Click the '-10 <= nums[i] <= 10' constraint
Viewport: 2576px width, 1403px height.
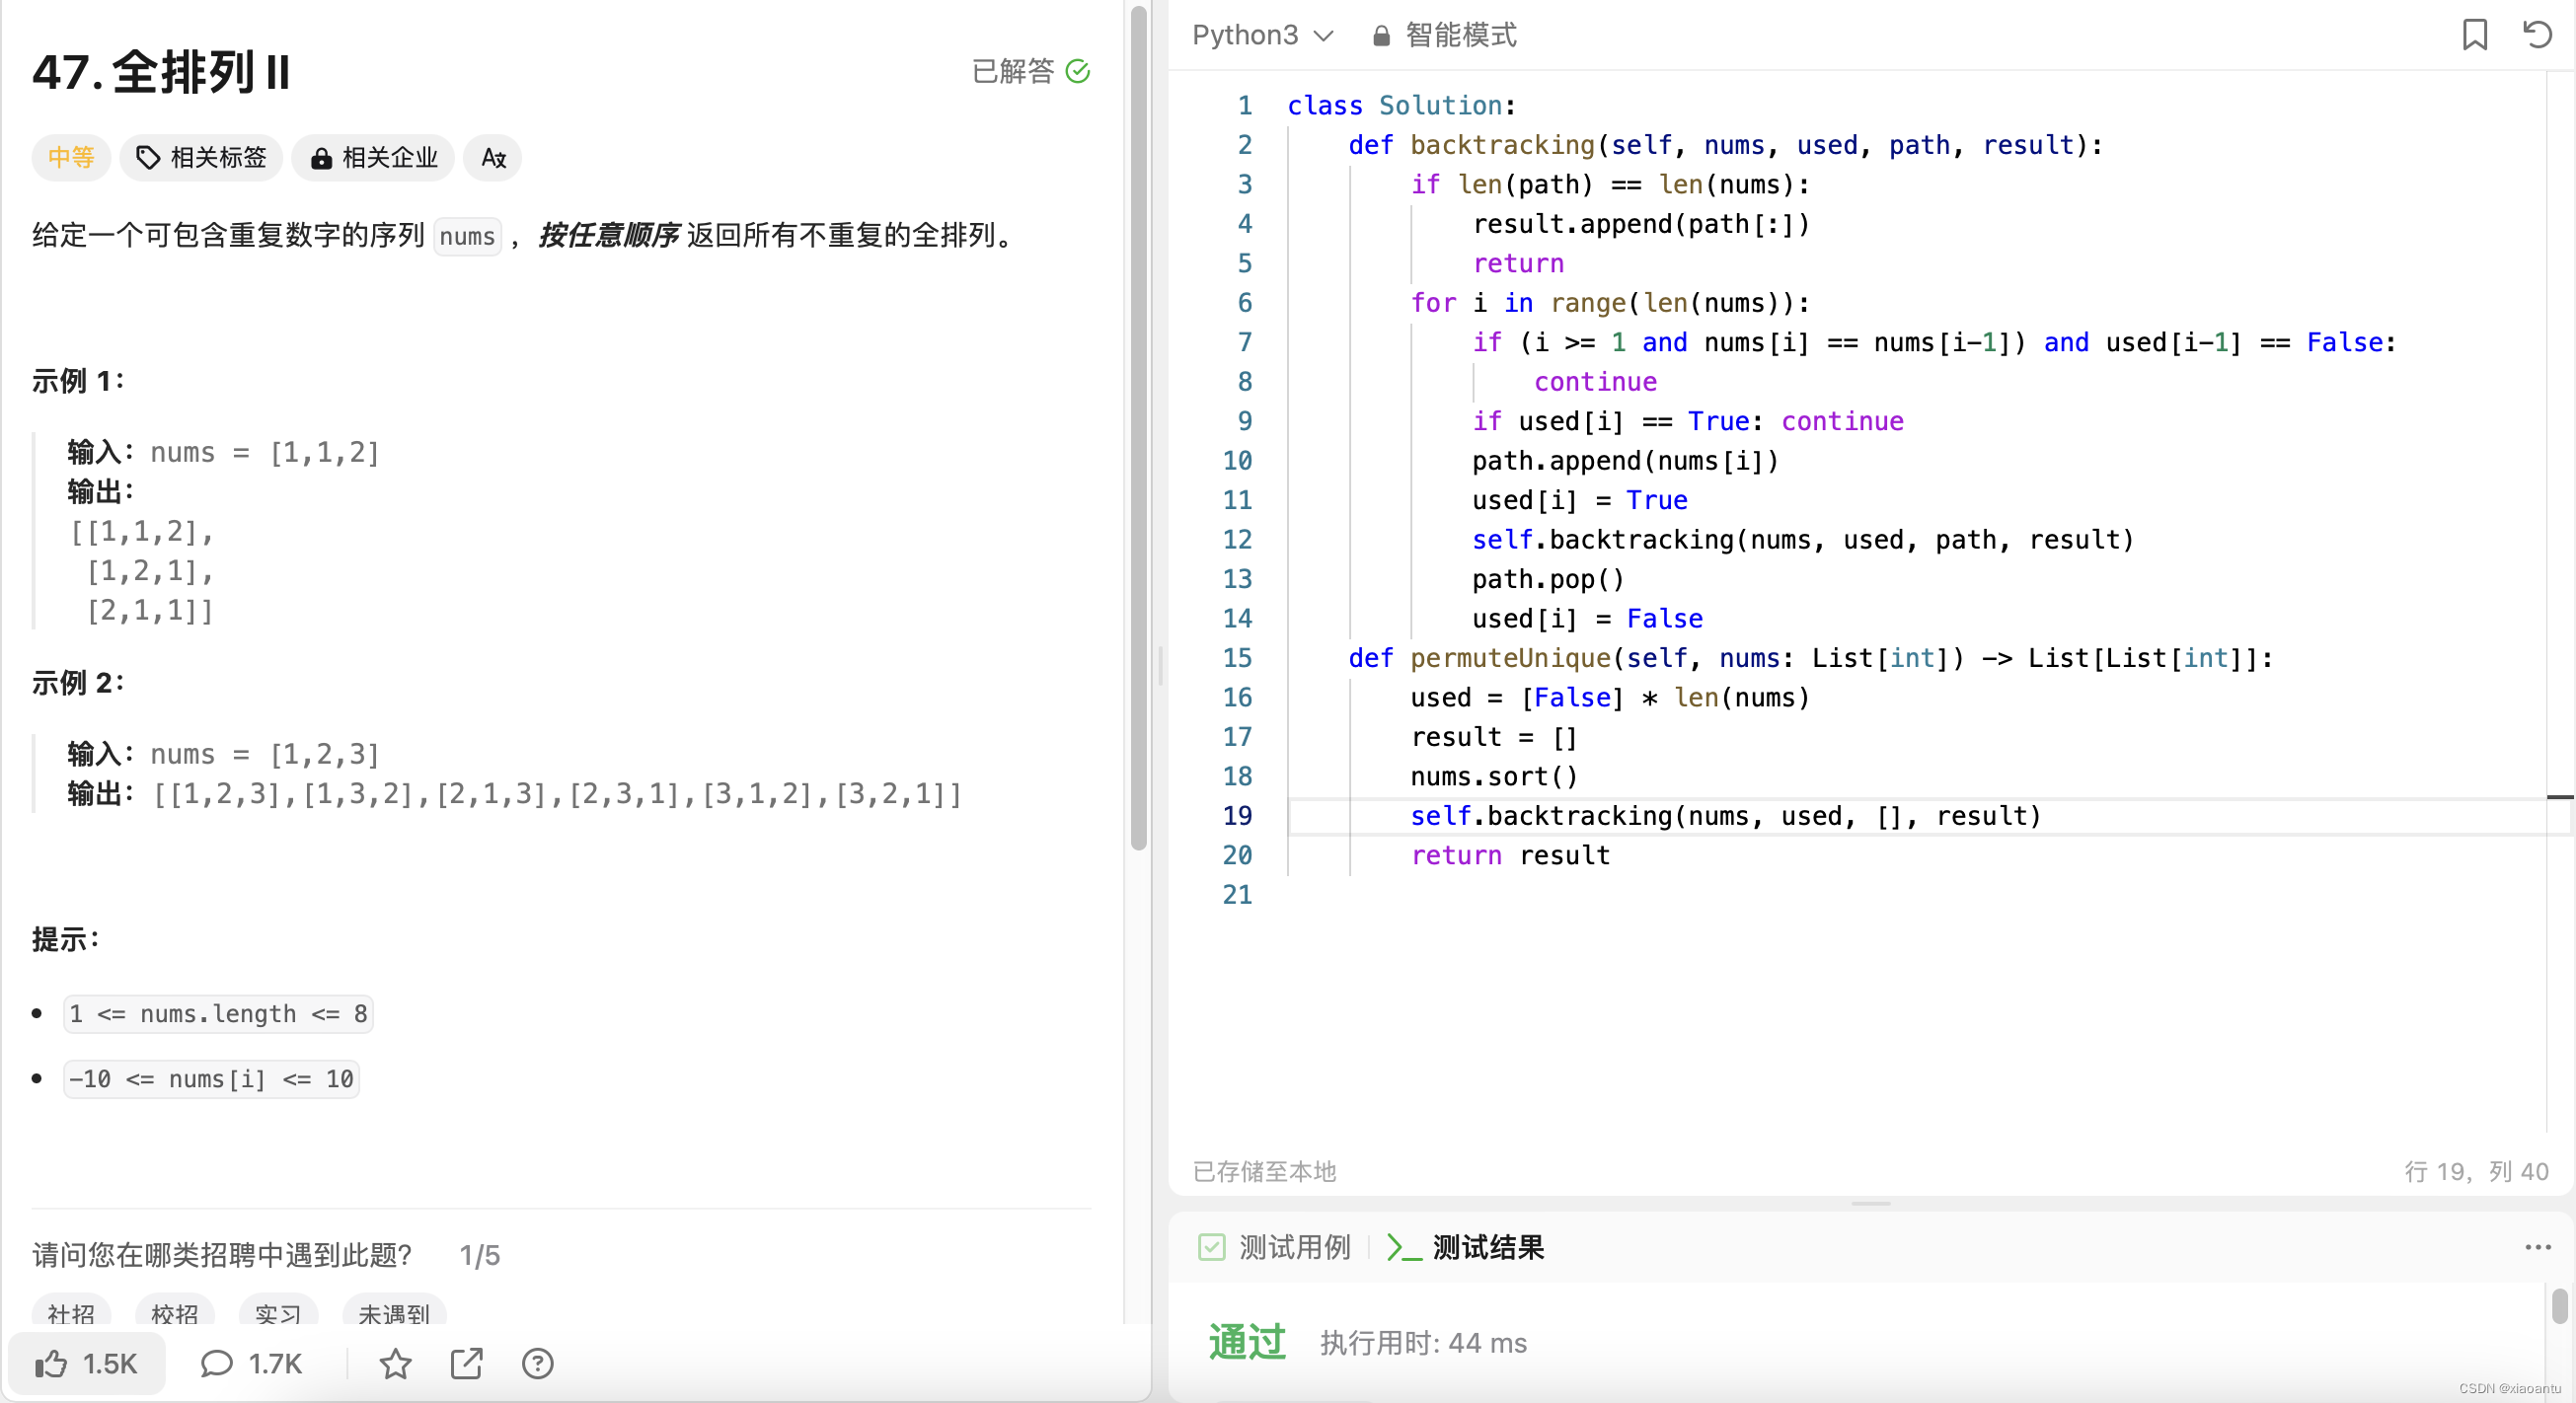pyautogui.click(x=211, y=1079)
